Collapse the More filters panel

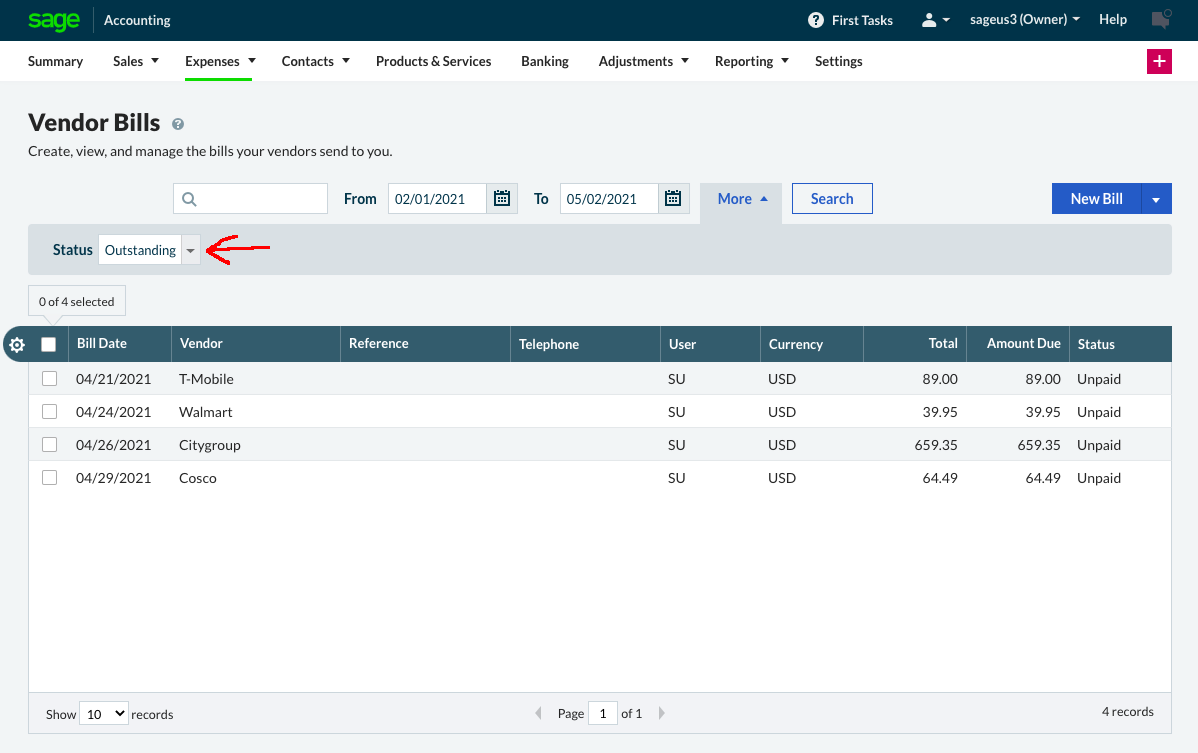(x=740, y=198)
